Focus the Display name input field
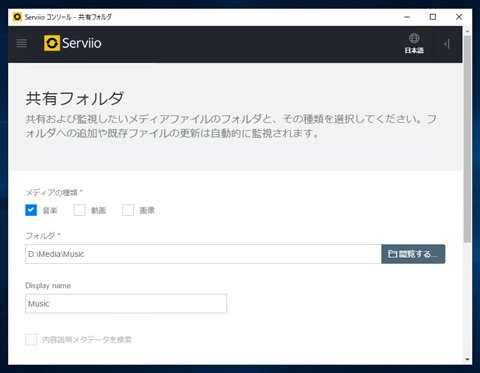 pyautogui.click(x=126, y=304)
